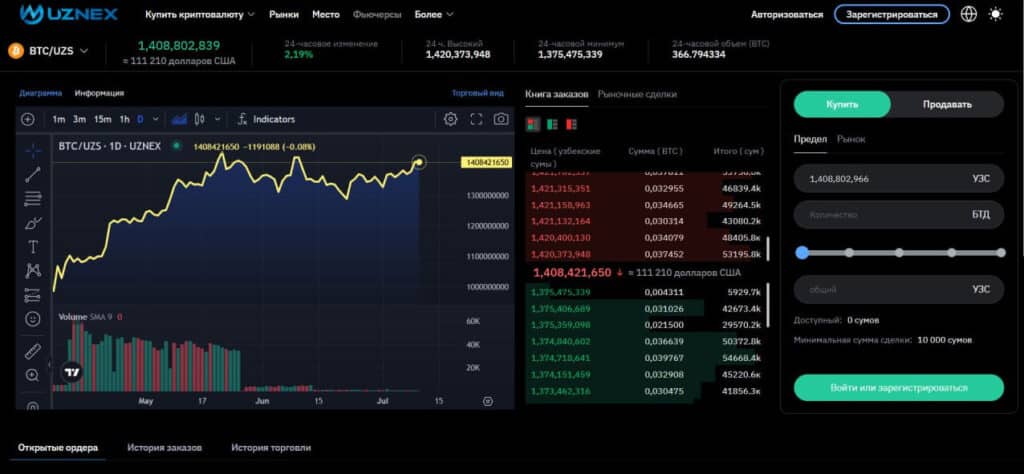Image resolution: width=1024 pixels, height=474 pixels.
Task: Open the Indicators button
Action: (266, 119)
